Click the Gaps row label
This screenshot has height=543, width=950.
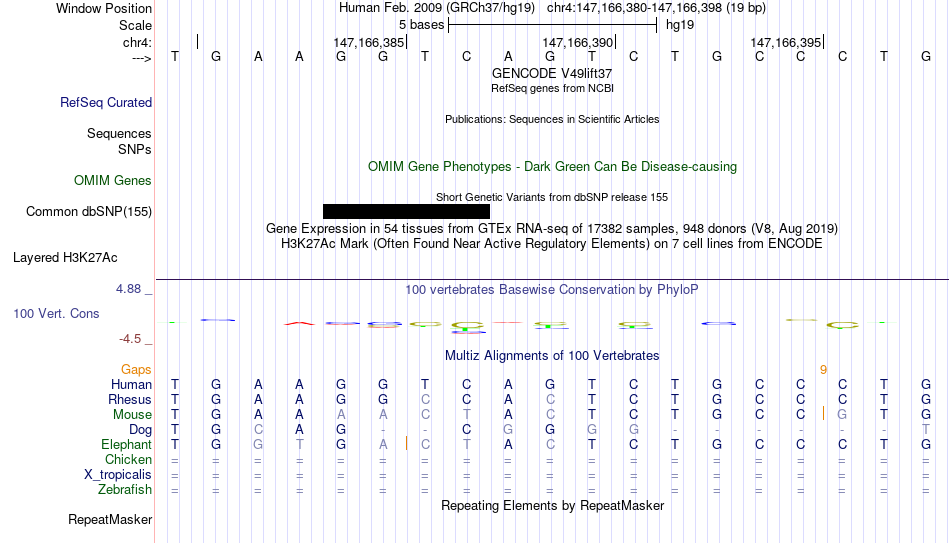pos(136,370)
